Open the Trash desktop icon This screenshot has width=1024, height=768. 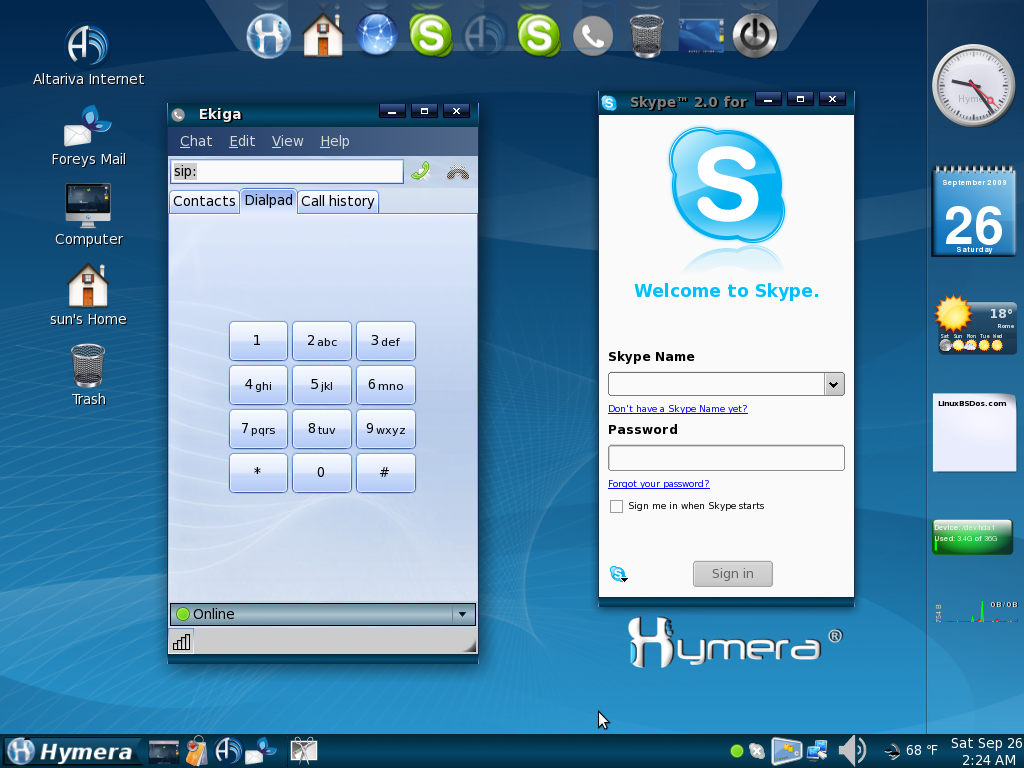[88, 376]
